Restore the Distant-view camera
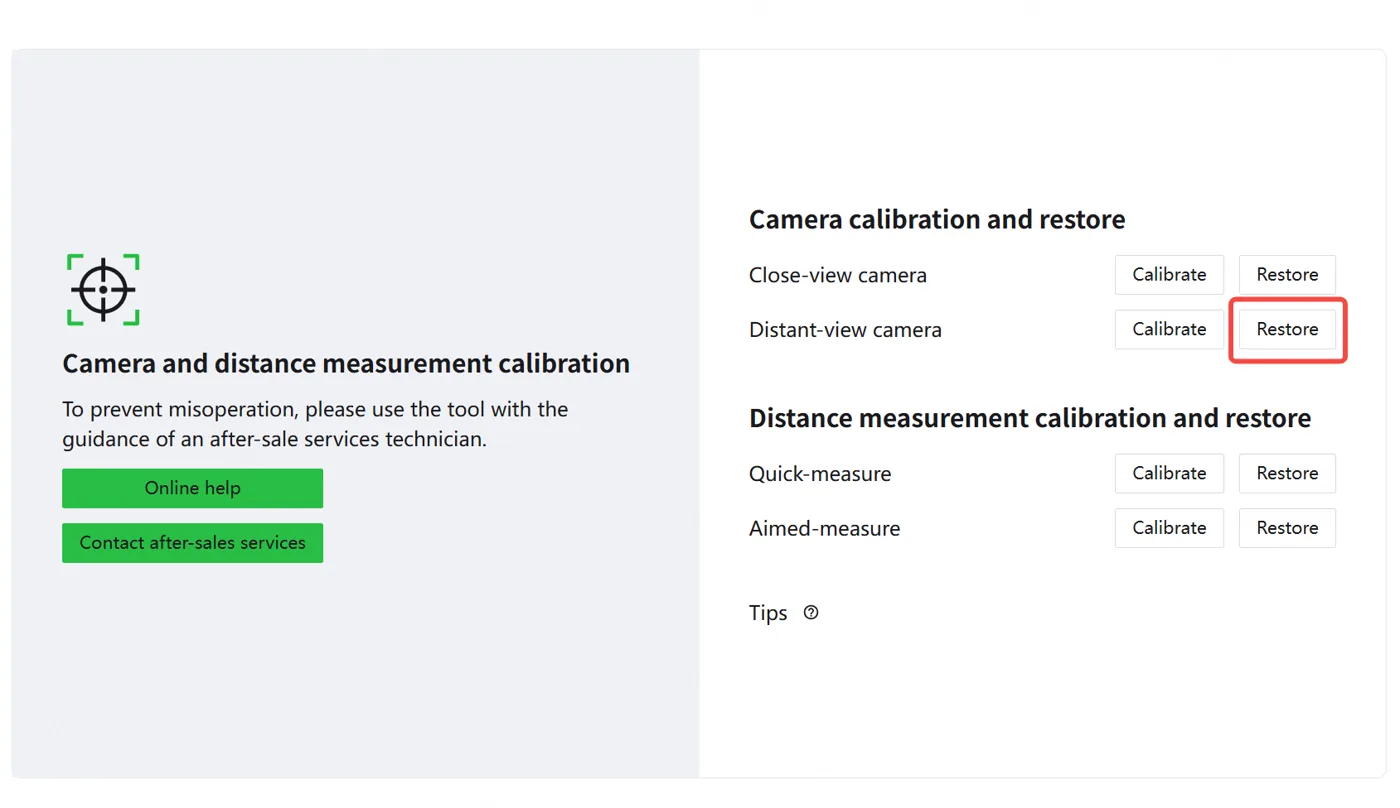Screen dimensions: 1400x808 [x=1287, y=329]
